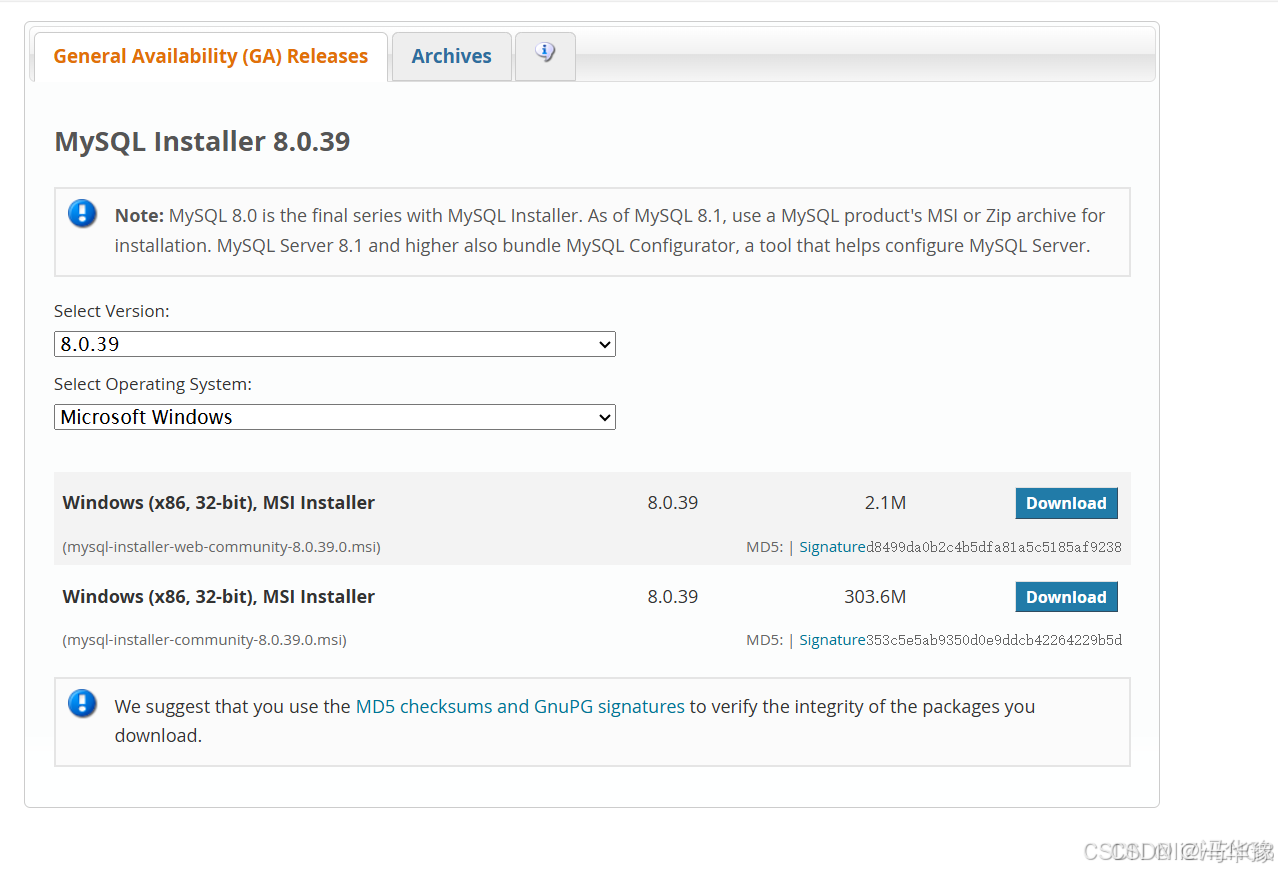Download the 2.1M web community installer
The width and height of the screenshot is (1278, 873).
[1066, 503]
